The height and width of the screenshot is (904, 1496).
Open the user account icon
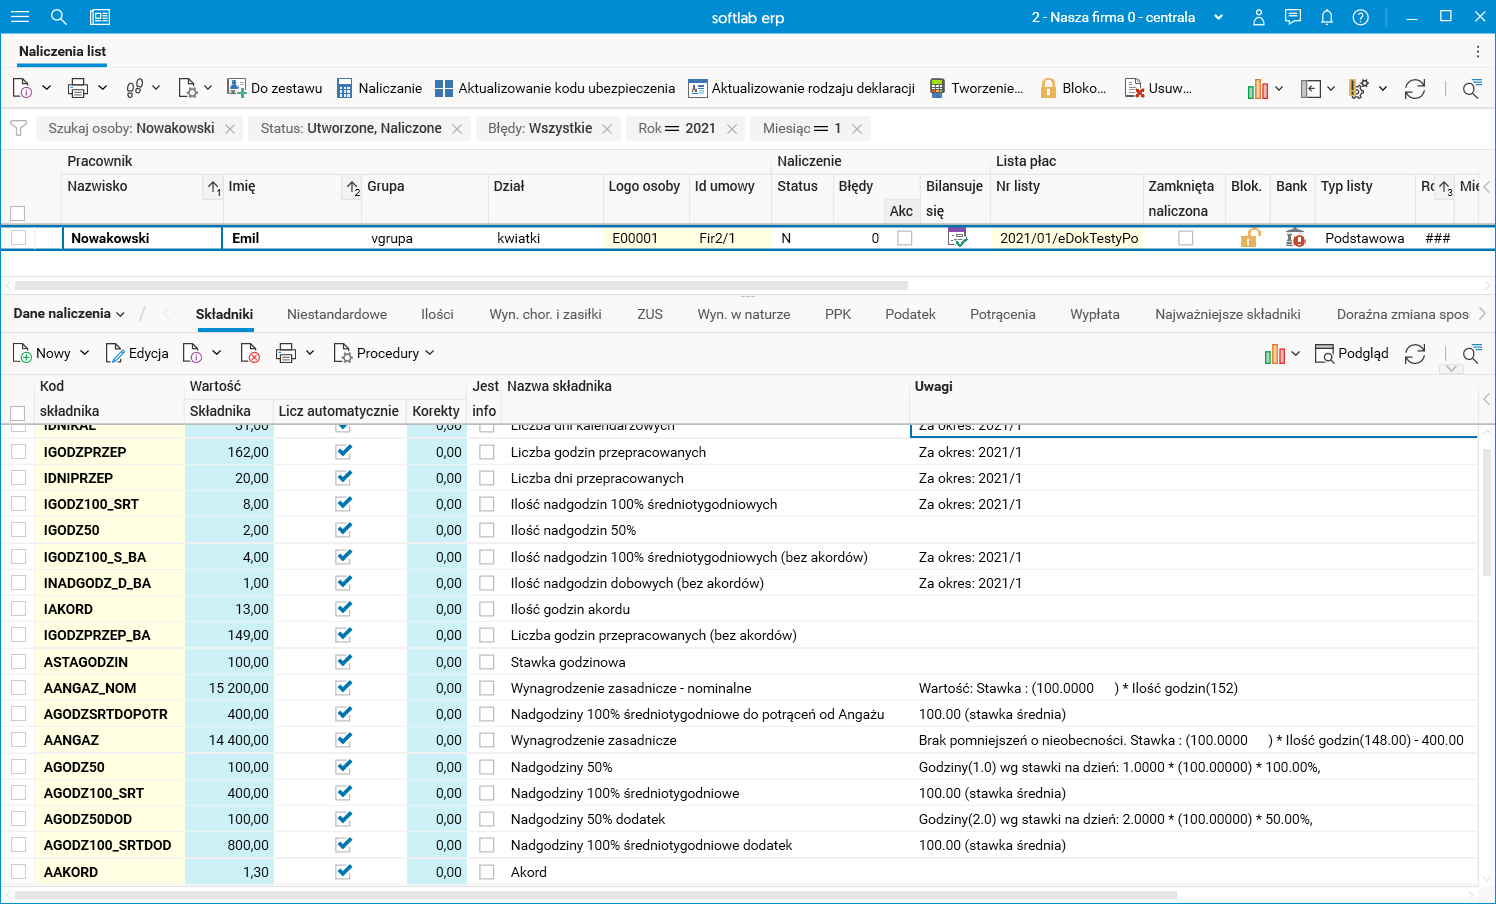(1259, 17)
